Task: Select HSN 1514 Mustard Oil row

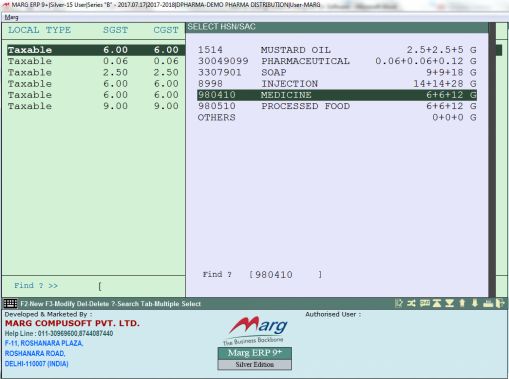Action: pos(337,50)
